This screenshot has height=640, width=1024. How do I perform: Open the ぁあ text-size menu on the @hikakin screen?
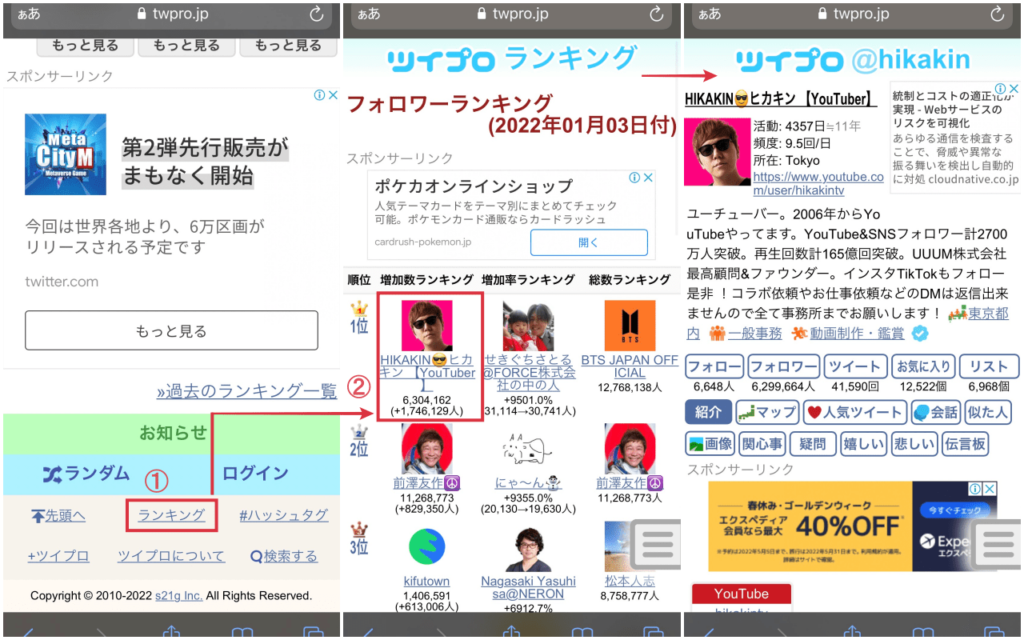coord(710,14)
